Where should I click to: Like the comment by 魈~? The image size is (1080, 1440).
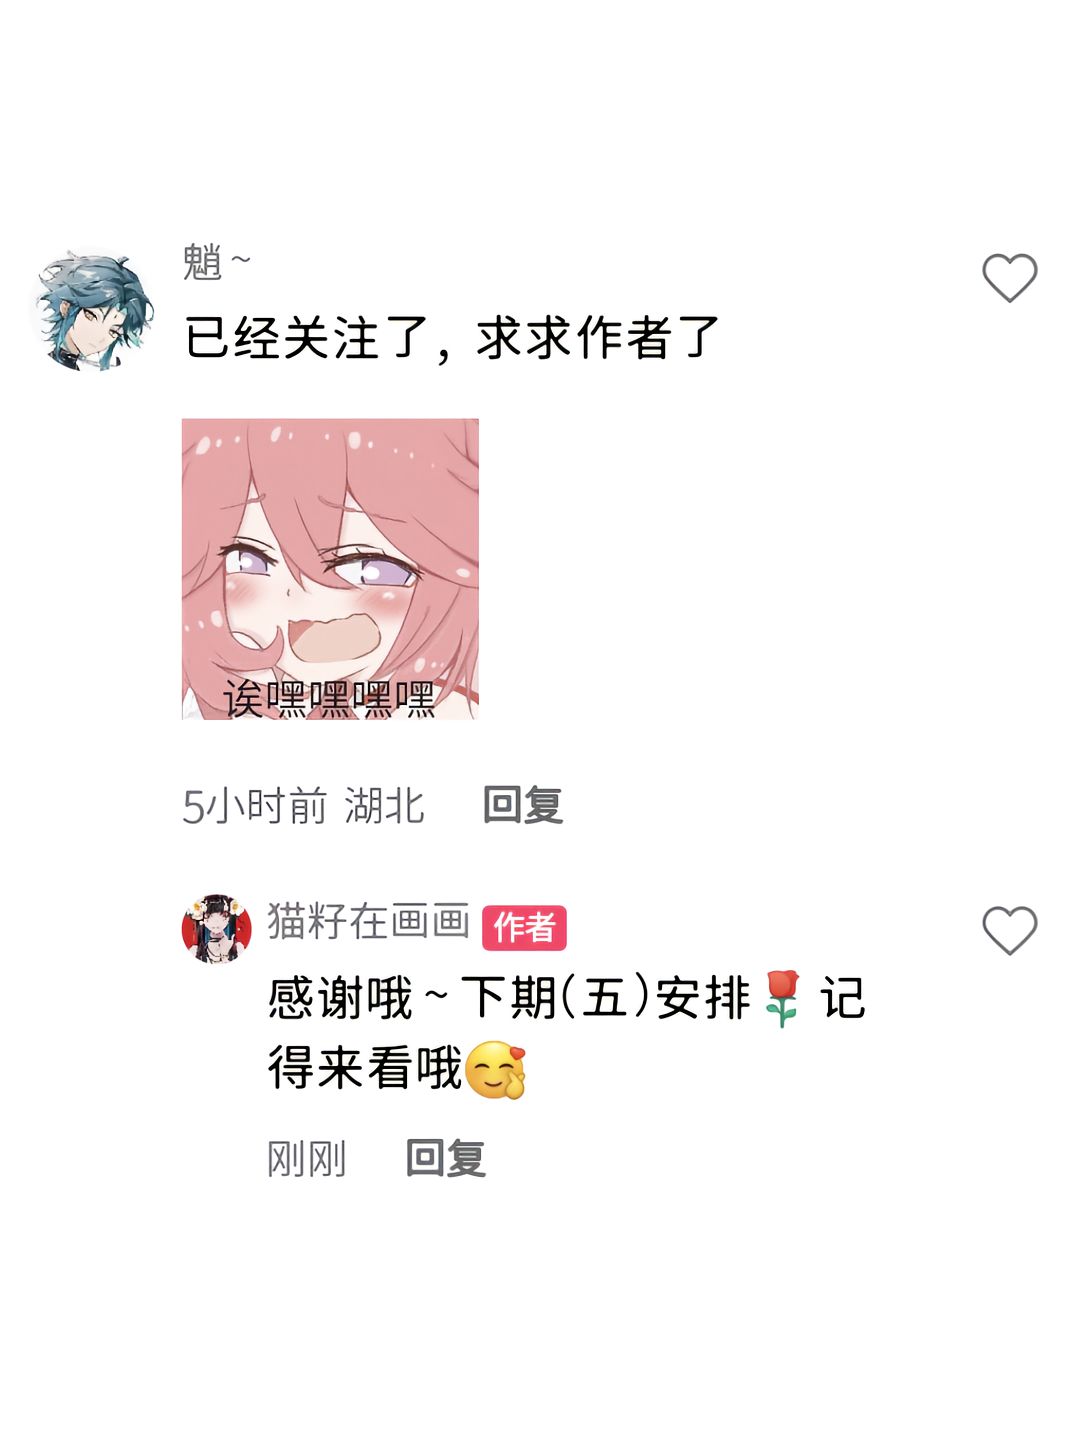1009,277
